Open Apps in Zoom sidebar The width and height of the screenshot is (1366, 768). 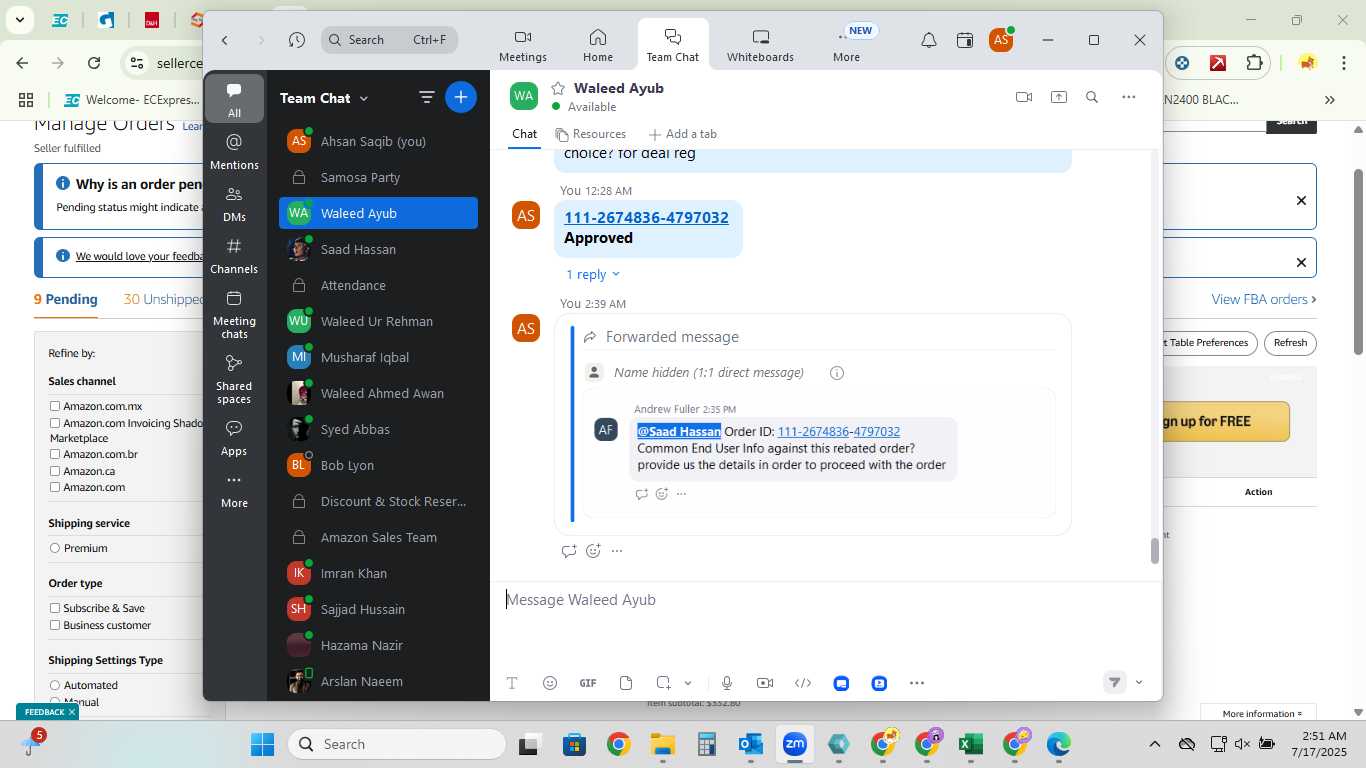tap(234, 438)
